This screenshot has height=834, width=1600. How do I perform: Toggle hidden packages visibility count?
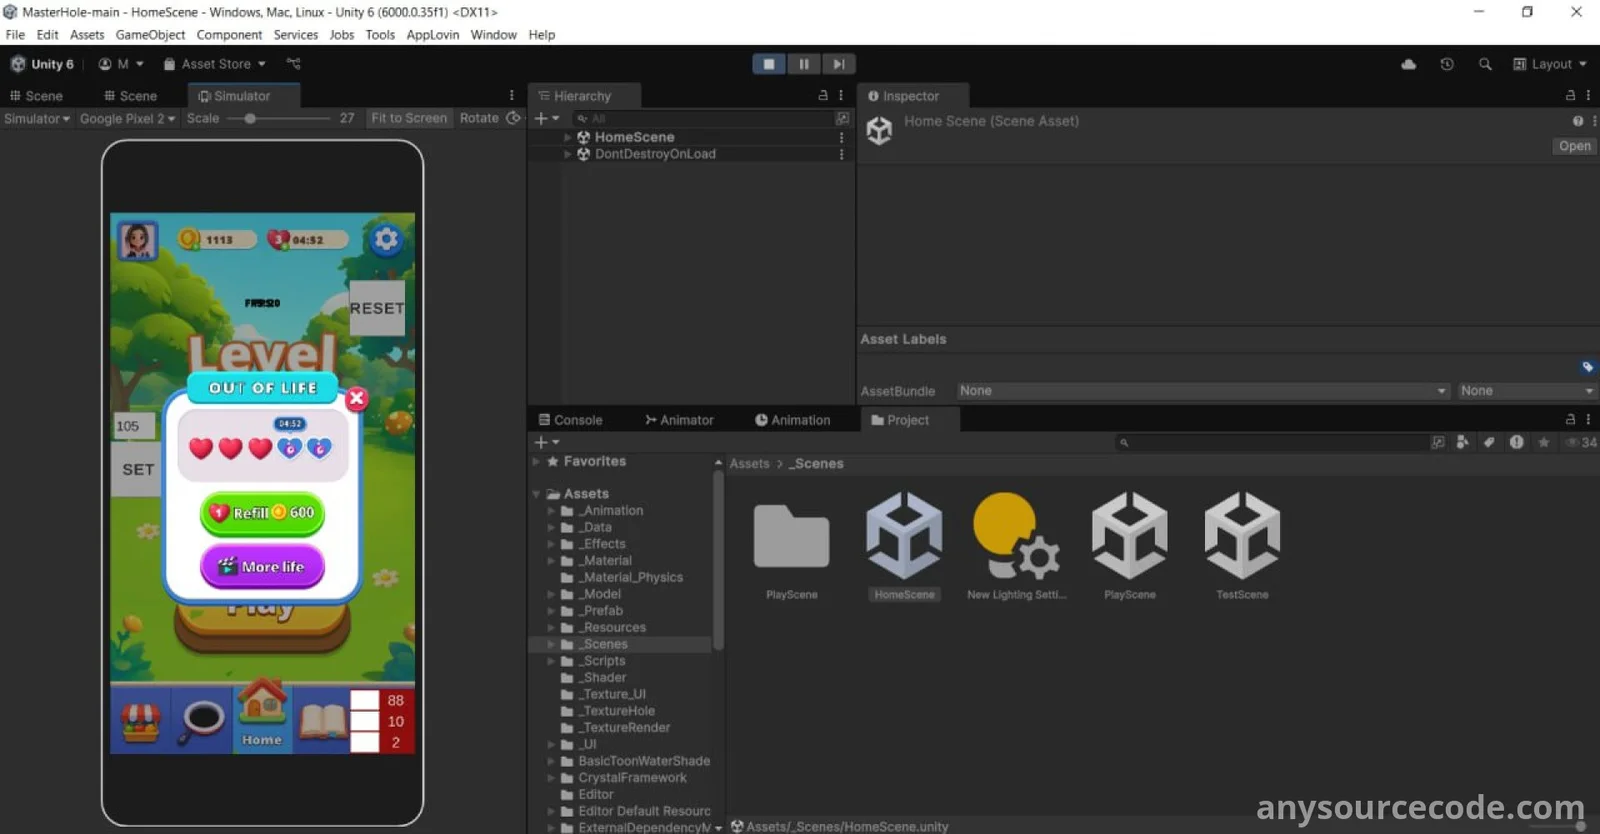(x=1581, y=442)
